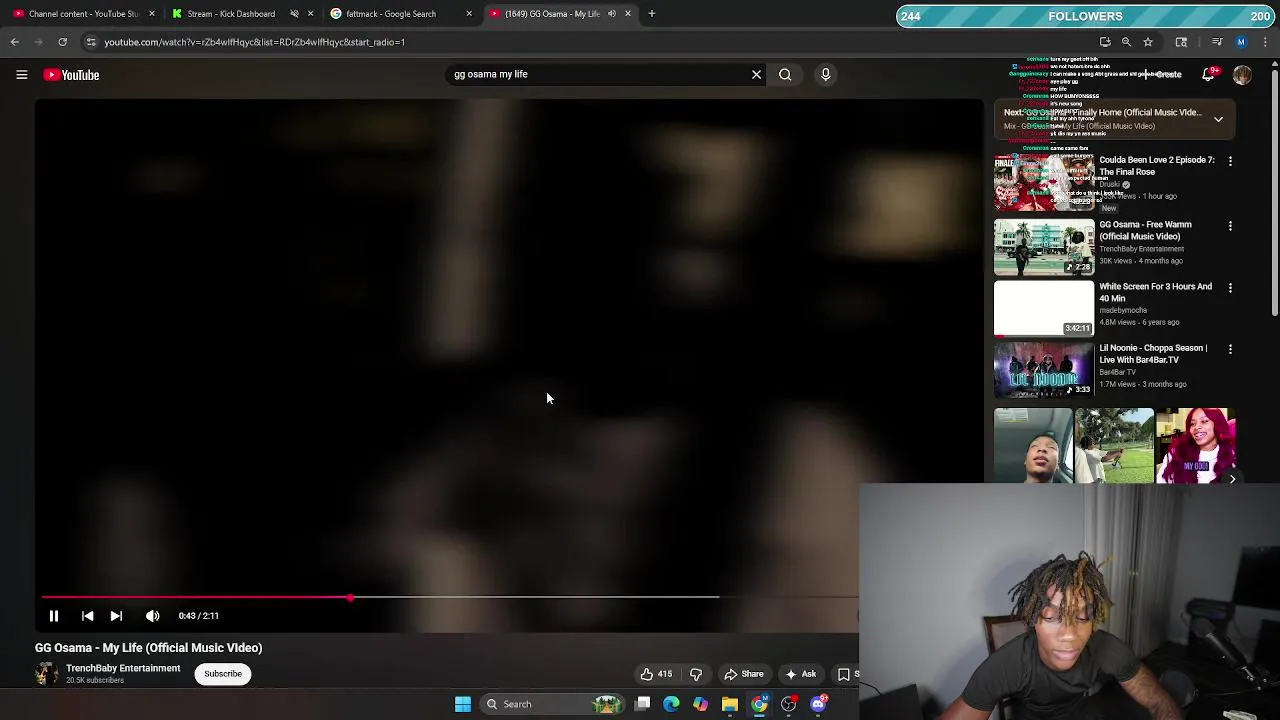Go to the YouTube home logo

pos(71,75)
